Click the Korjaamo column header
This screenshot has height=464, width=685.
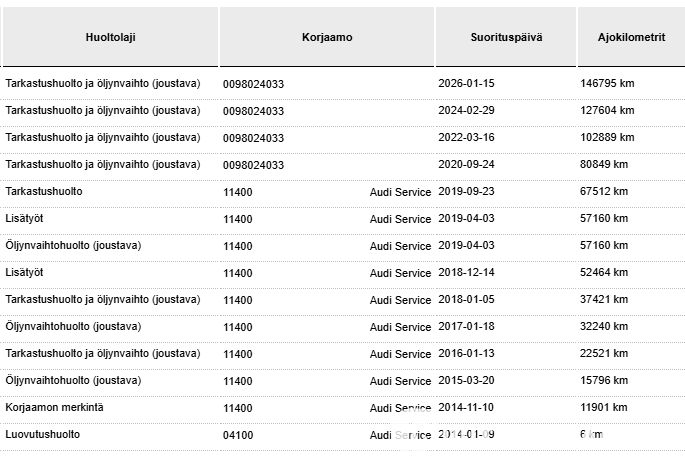click(327, 37)
